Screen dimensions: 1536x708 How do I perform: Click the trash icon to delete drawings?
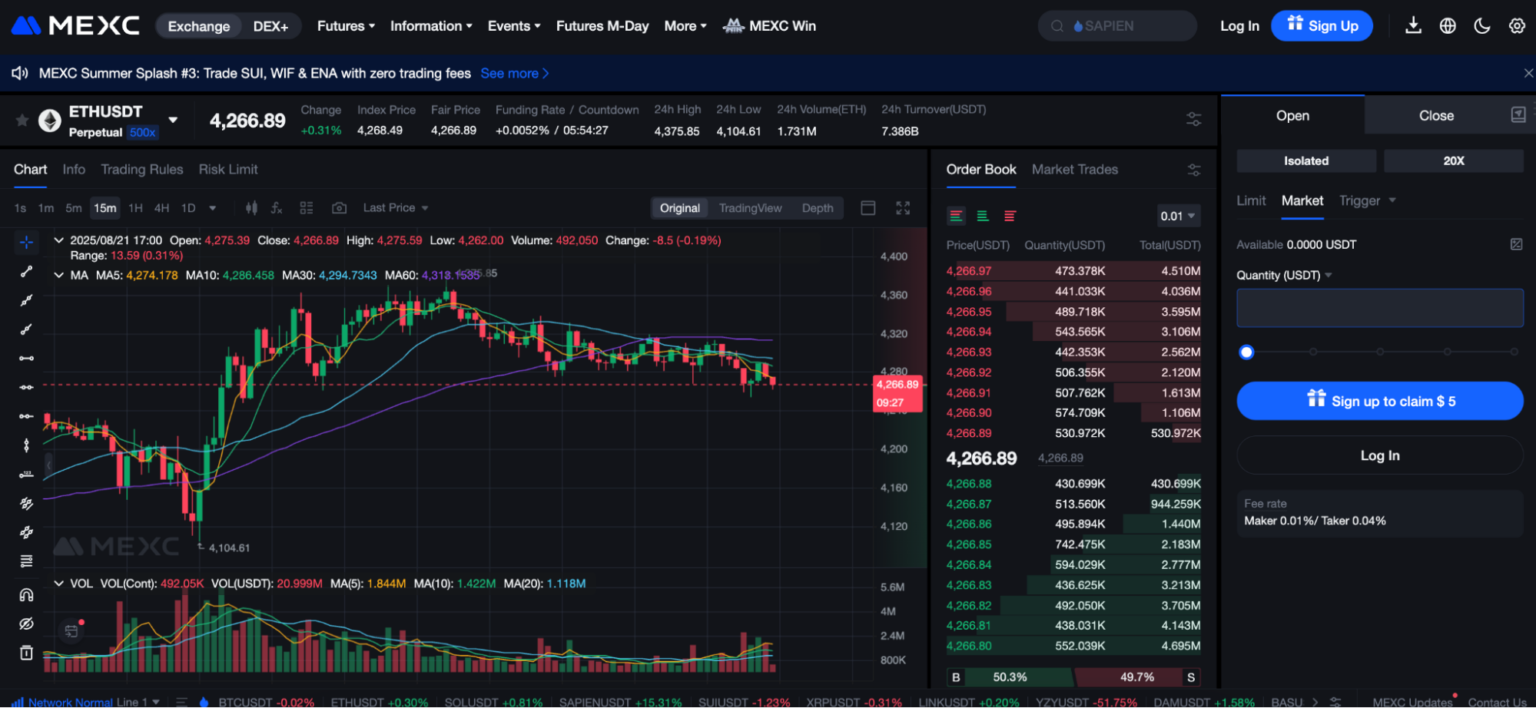click(27, 653)
